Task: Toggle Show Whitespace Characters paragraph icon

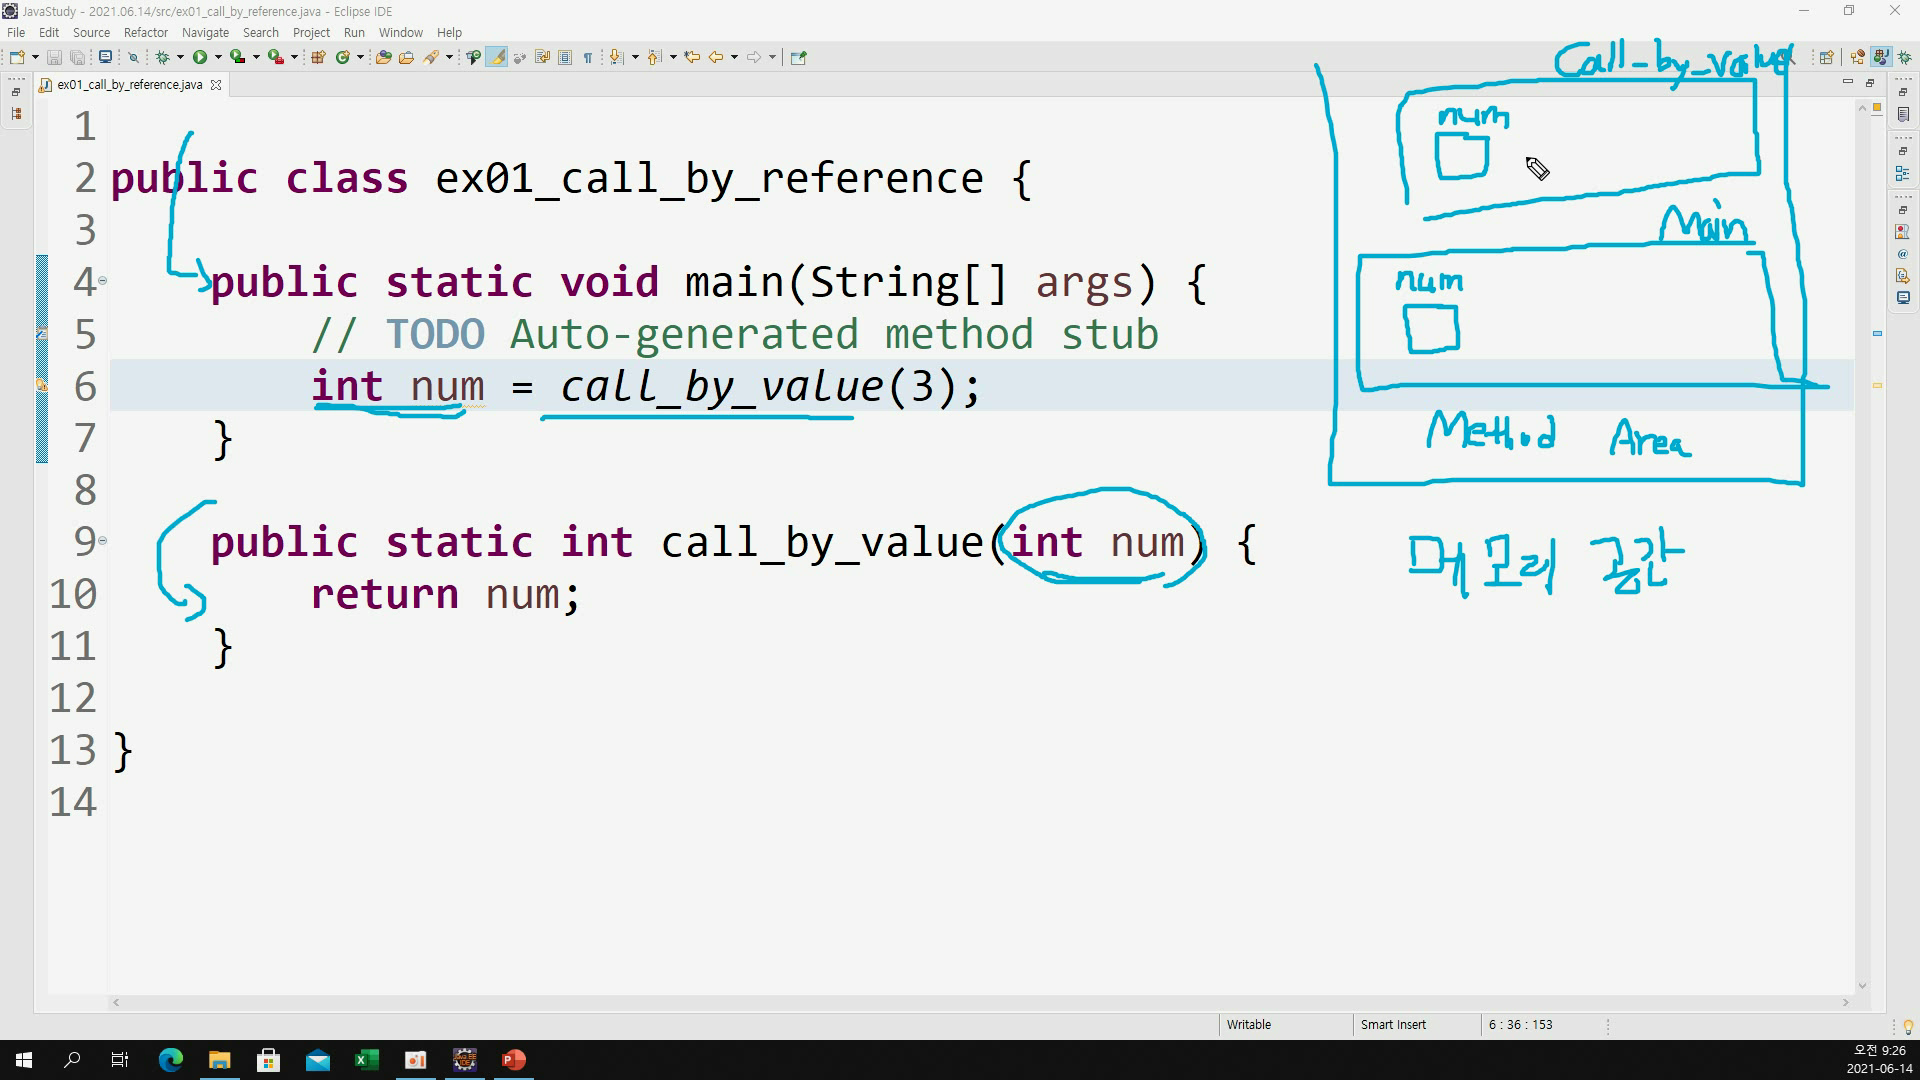Action: coord(588,57)
